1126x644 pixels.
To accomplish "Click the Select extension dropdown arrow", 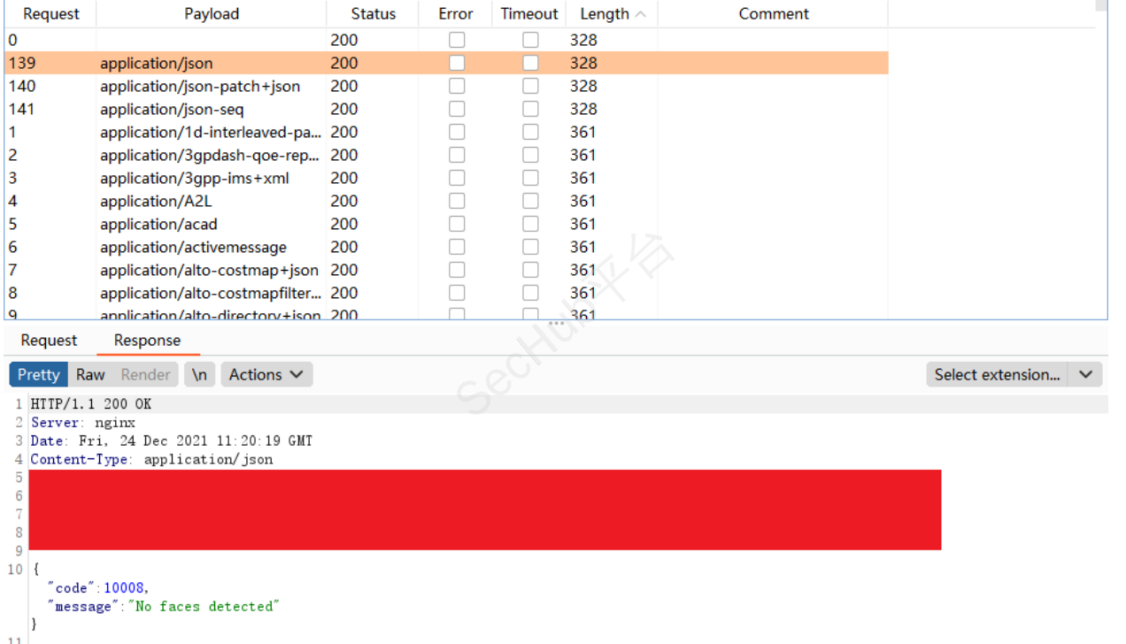I will (x=1086, y=375).
